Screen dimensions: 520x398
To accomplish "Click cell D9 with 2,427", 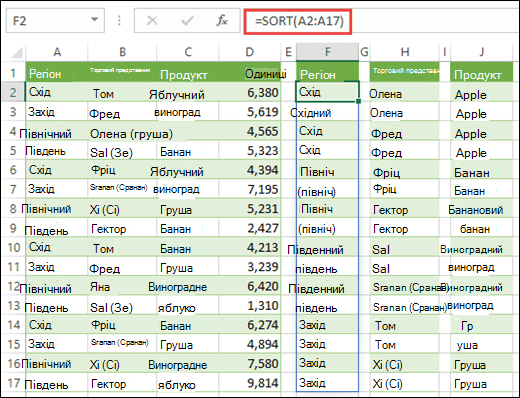I will [250, 228].
